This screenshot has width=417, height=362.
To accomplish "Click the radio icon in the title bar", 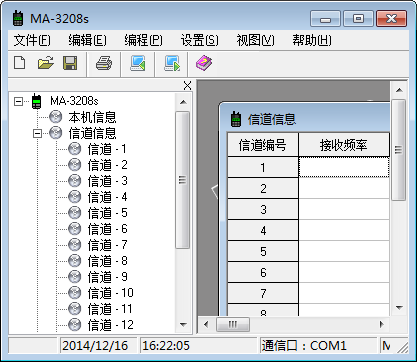I will (x=18, y=18).
